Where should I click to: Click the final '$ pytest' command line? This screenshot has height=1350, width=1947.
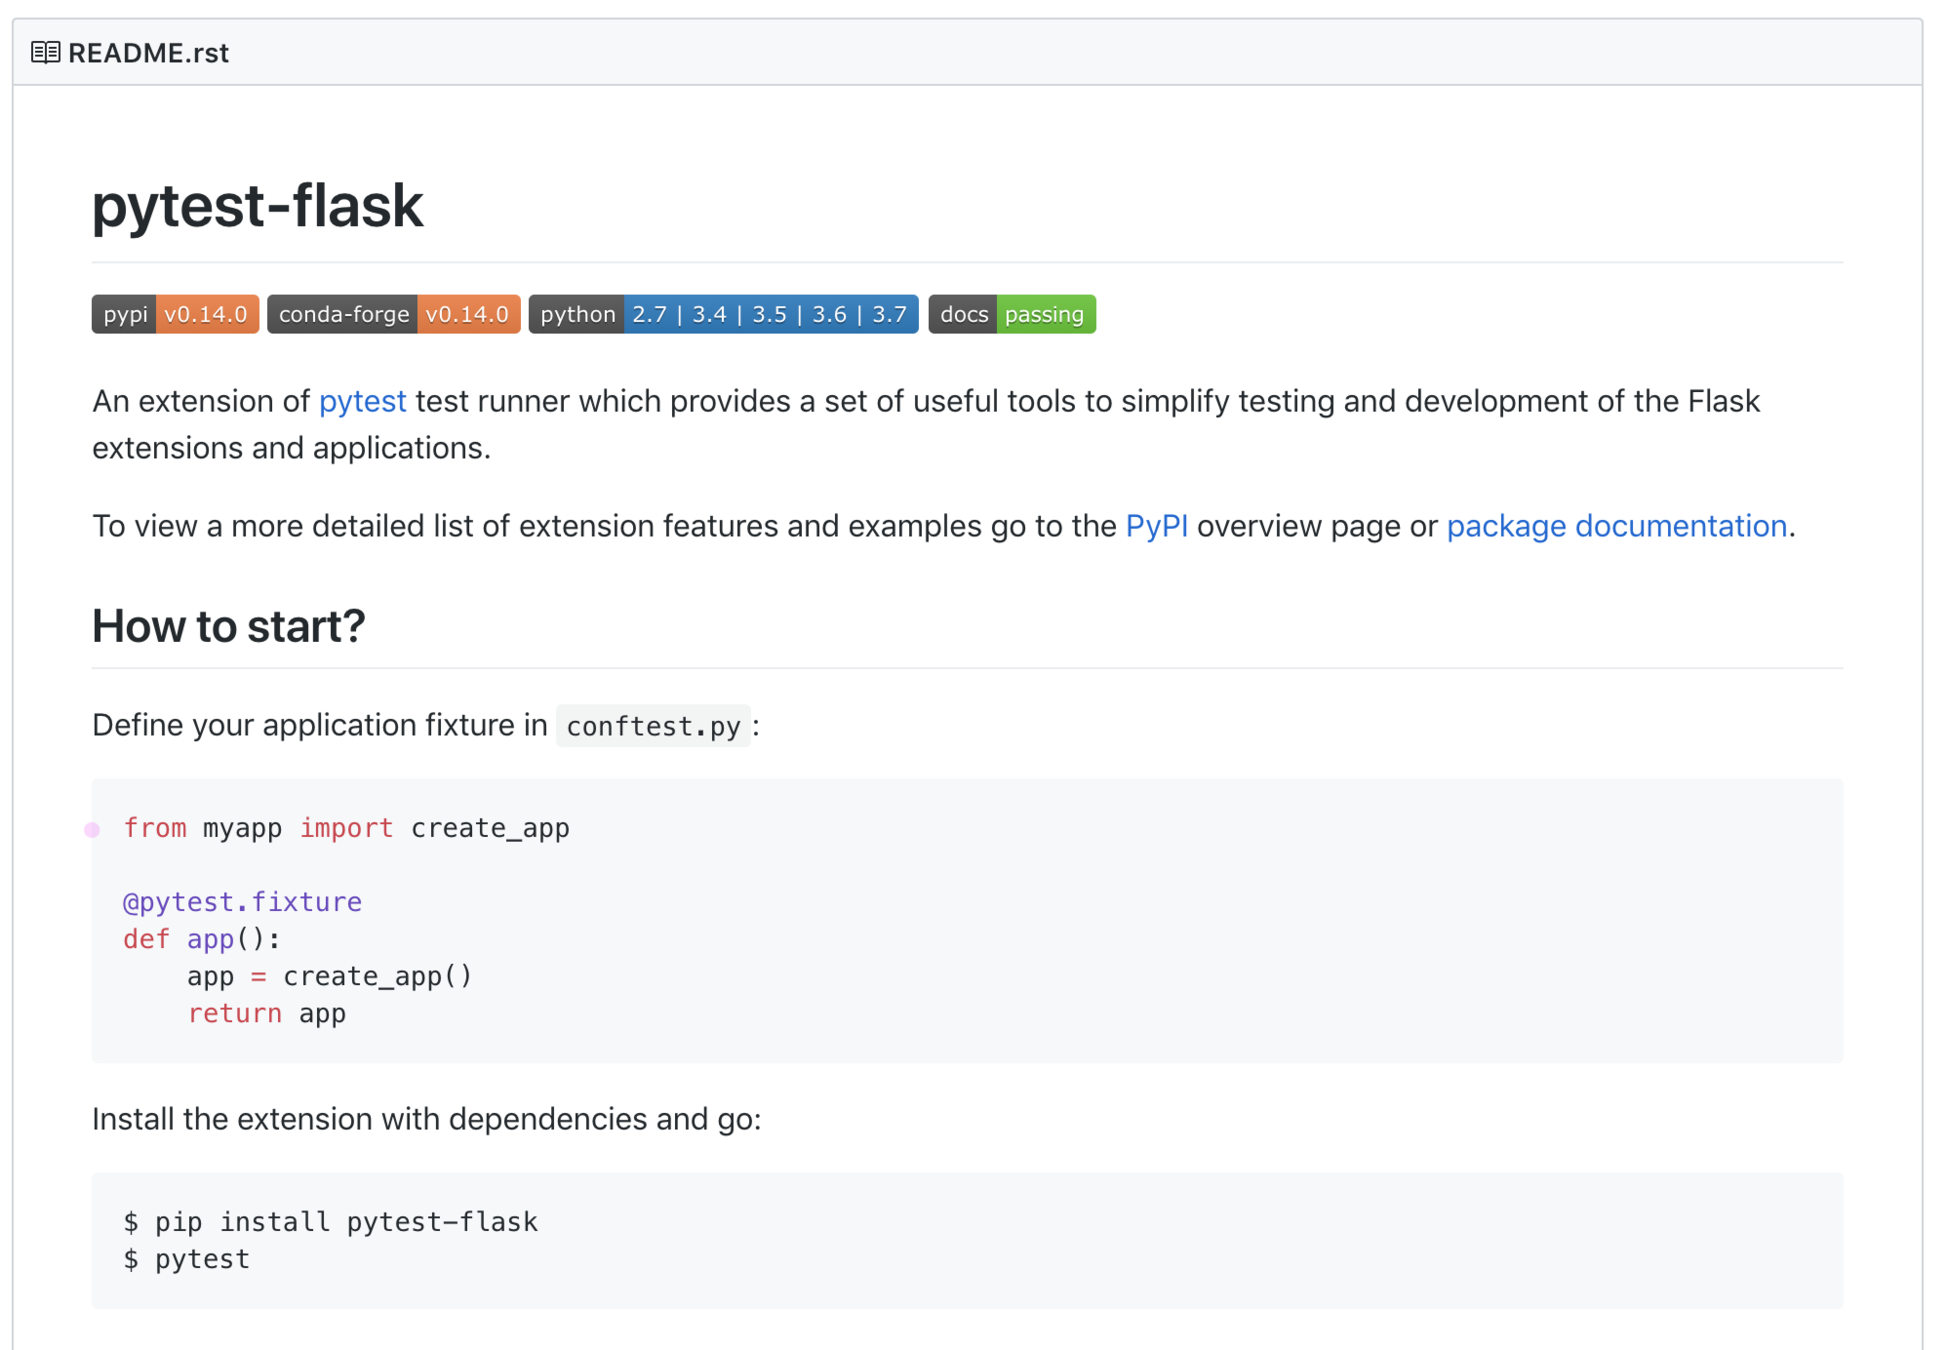point(187,1259)
